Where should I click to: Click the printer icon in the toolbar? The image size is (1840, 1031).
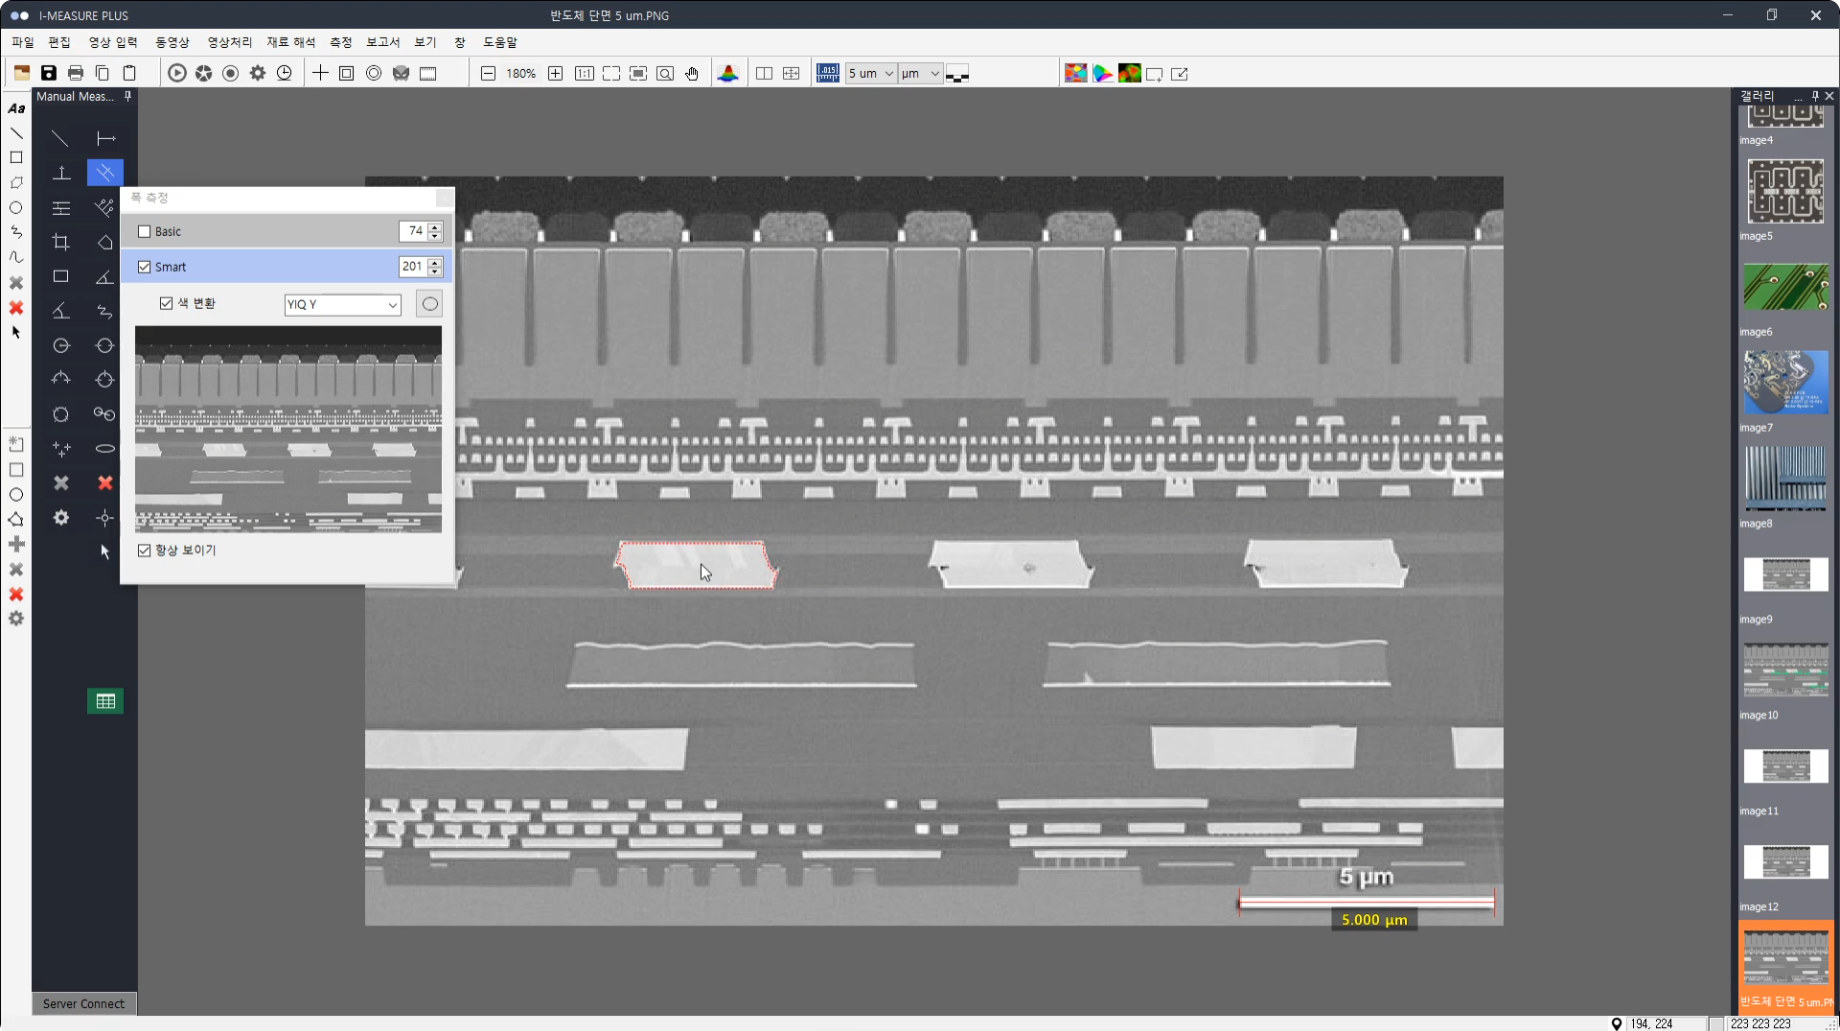[75, 73]
